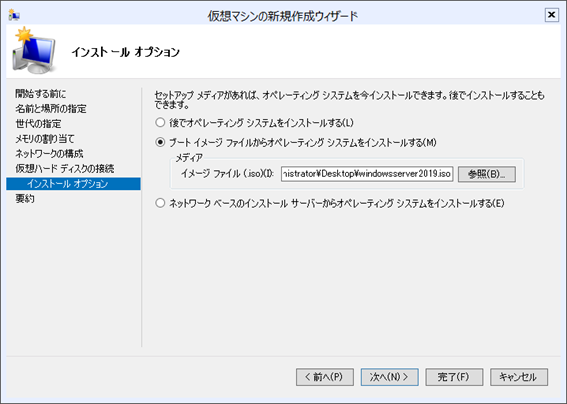Screen dimensions: 567x404
Task: Select highlighted インストール オプション step
Action: point(73,184)
